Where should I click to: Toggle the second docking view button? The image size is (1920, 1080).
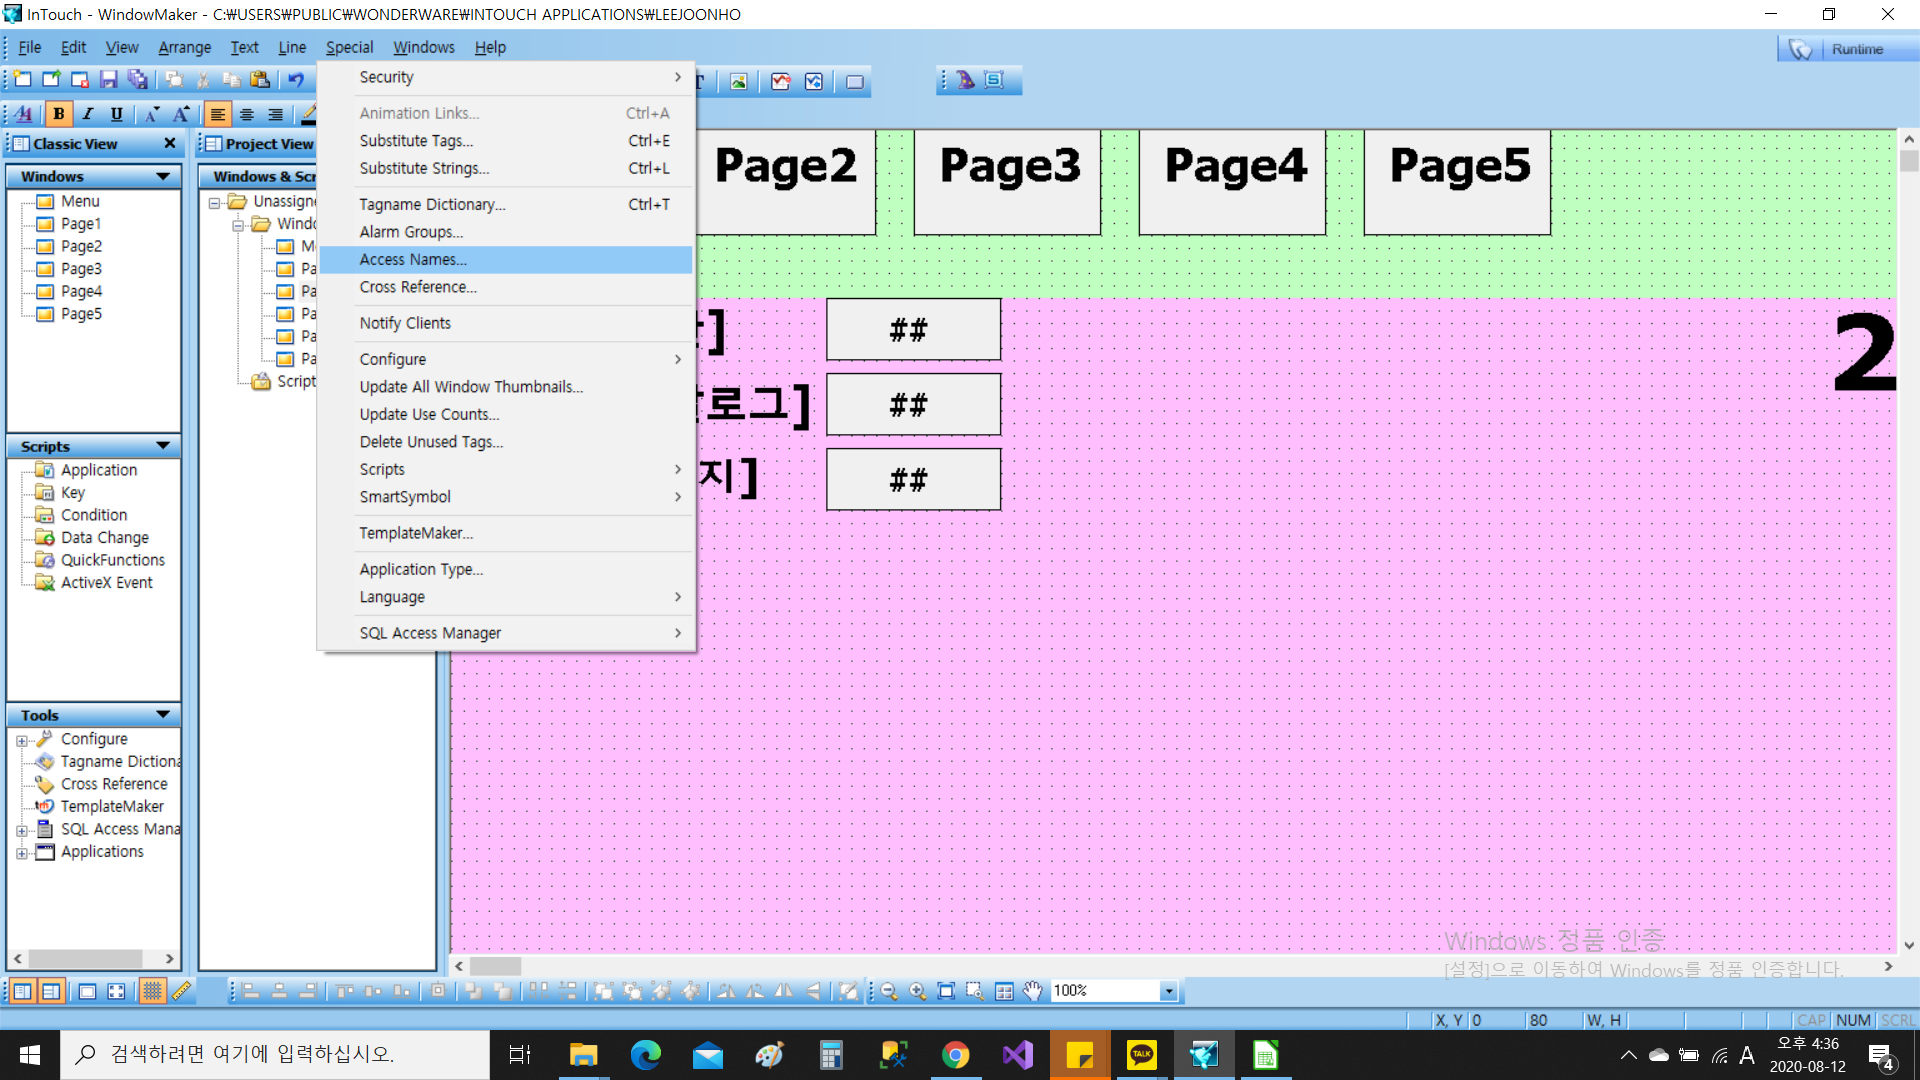click(51, 991)
